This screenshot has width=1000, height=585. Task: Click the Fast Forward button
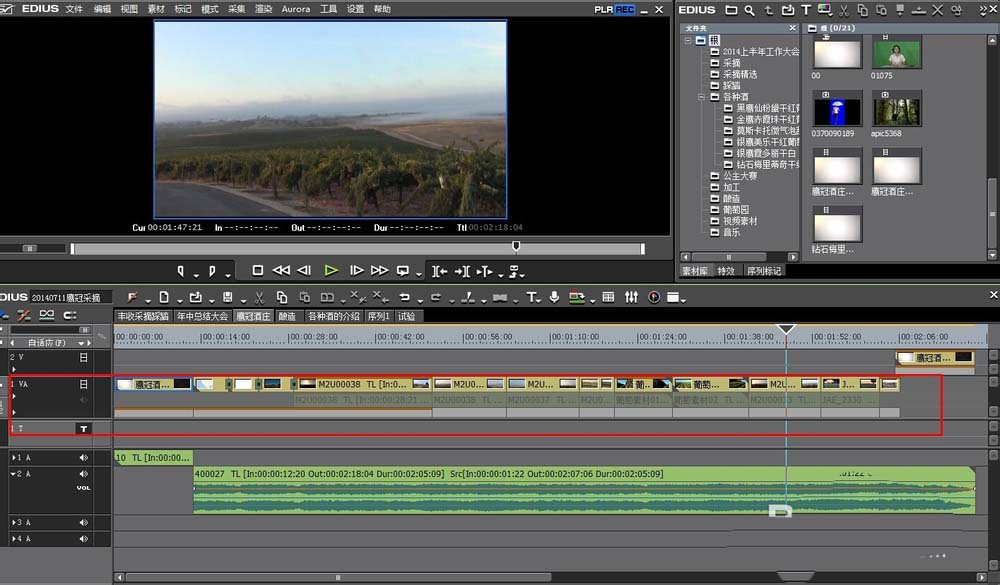tap(379, 270)
